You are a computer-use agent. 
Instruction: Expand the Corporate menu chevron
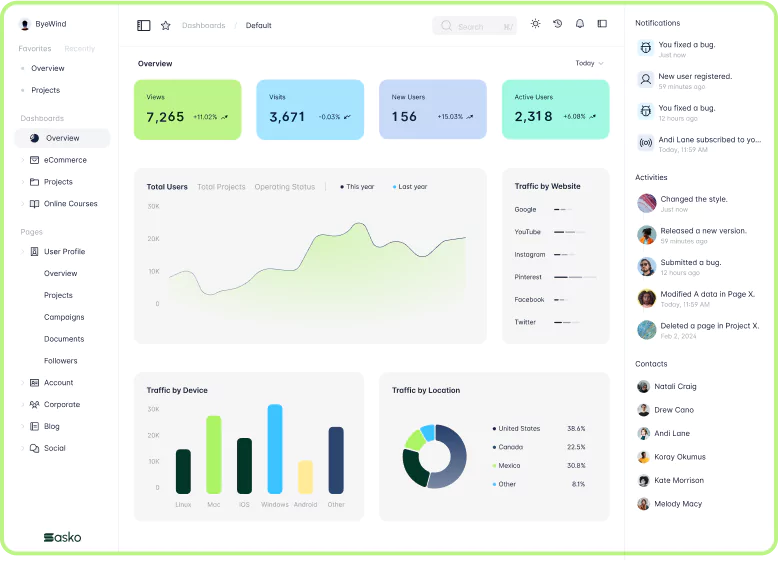click(x=23, y=405)
